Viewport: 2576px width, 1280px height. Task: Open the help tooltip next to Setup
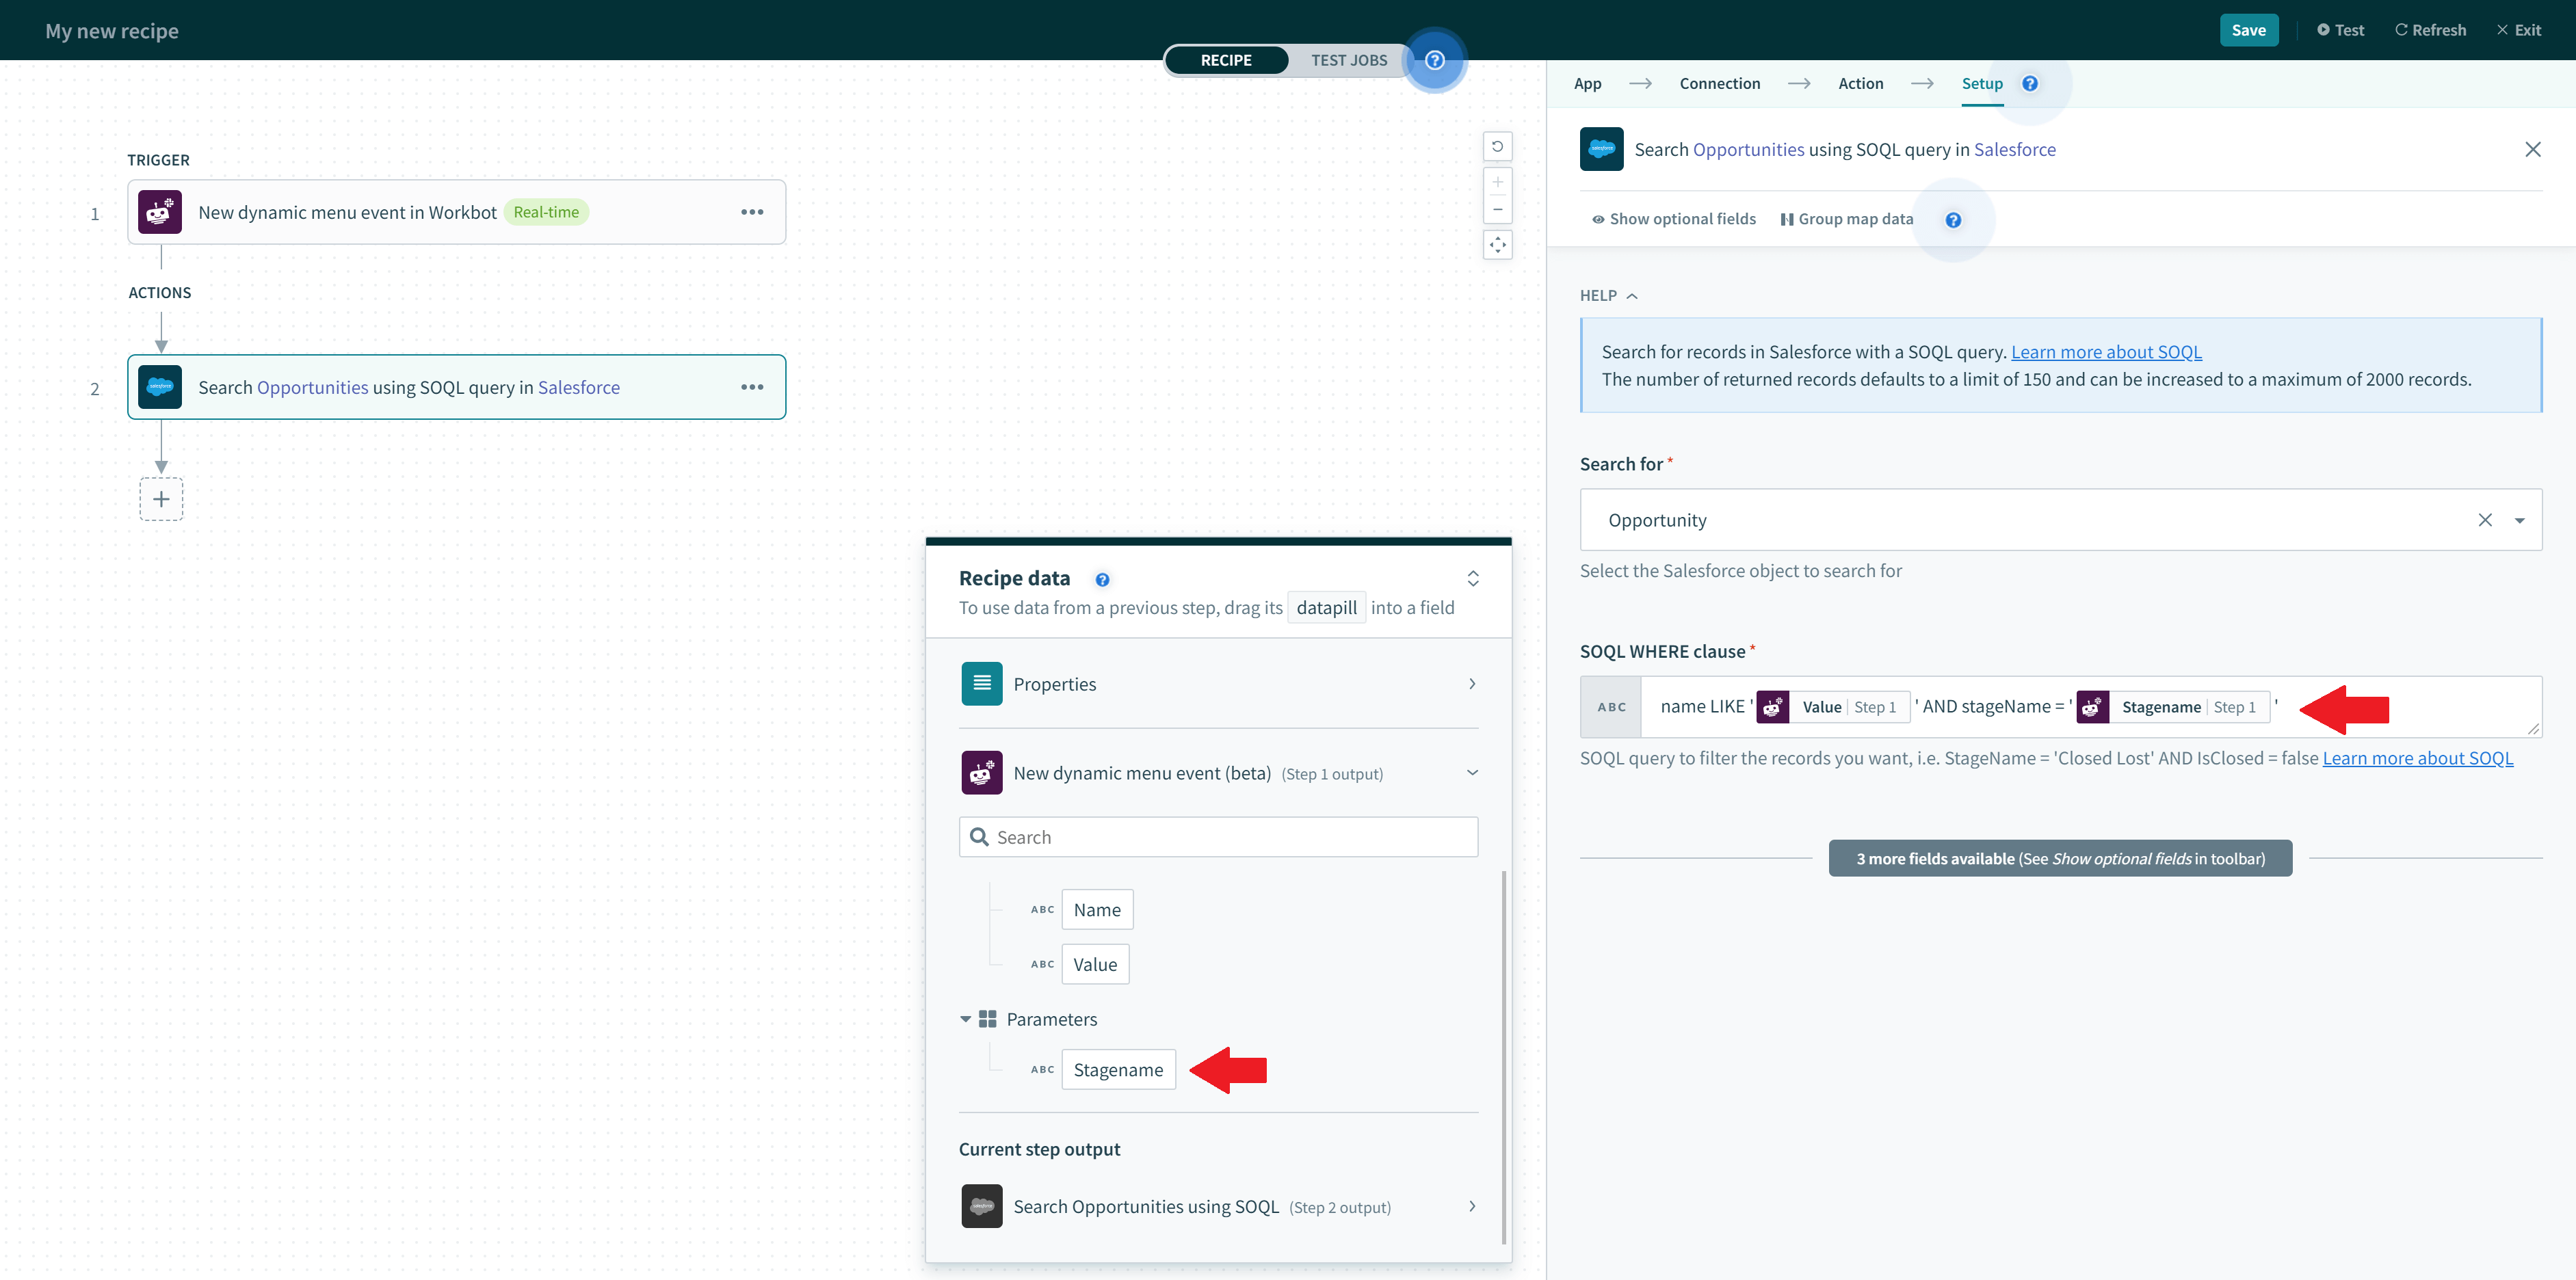click(x=2030, y=83)
